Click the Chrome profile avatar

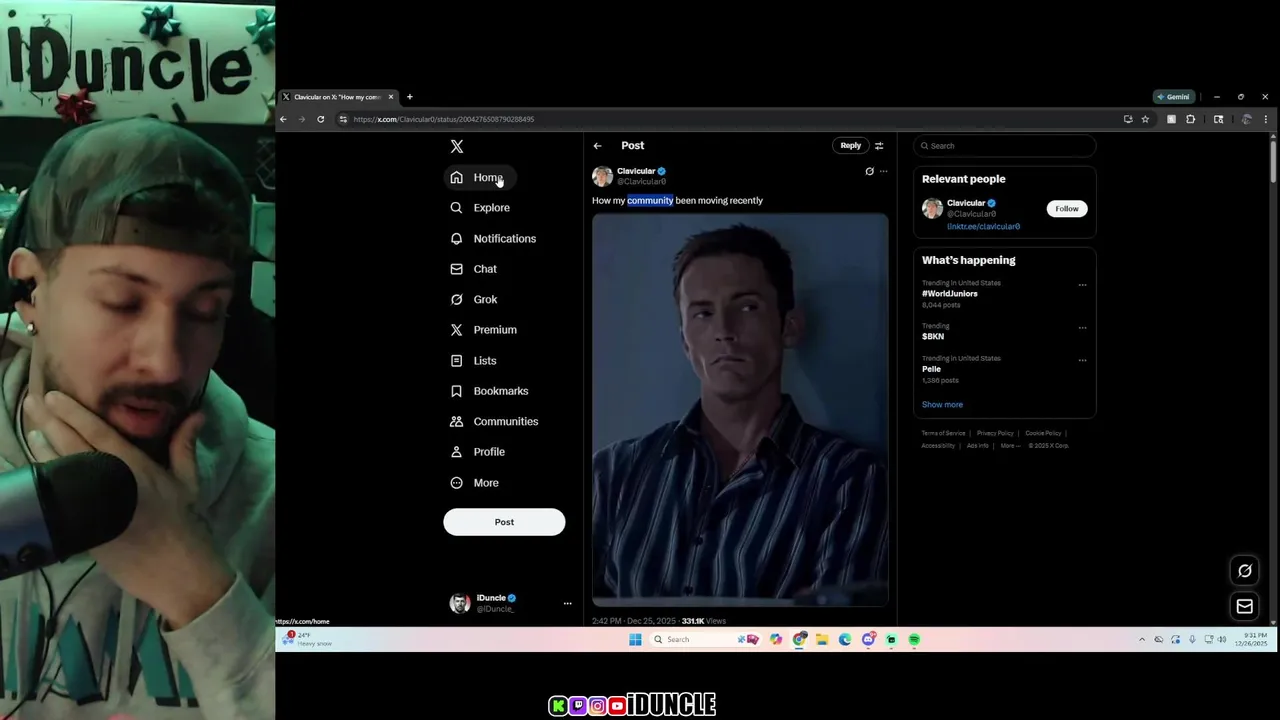tap(1246, 119)
